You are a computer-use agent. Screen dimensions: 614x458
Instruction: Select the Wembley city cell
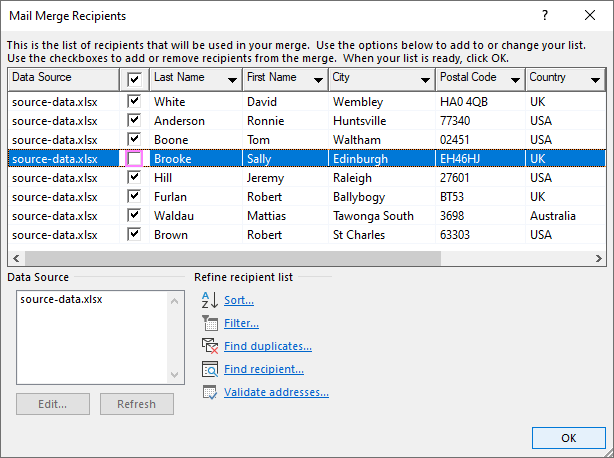(x=382, y=102)
